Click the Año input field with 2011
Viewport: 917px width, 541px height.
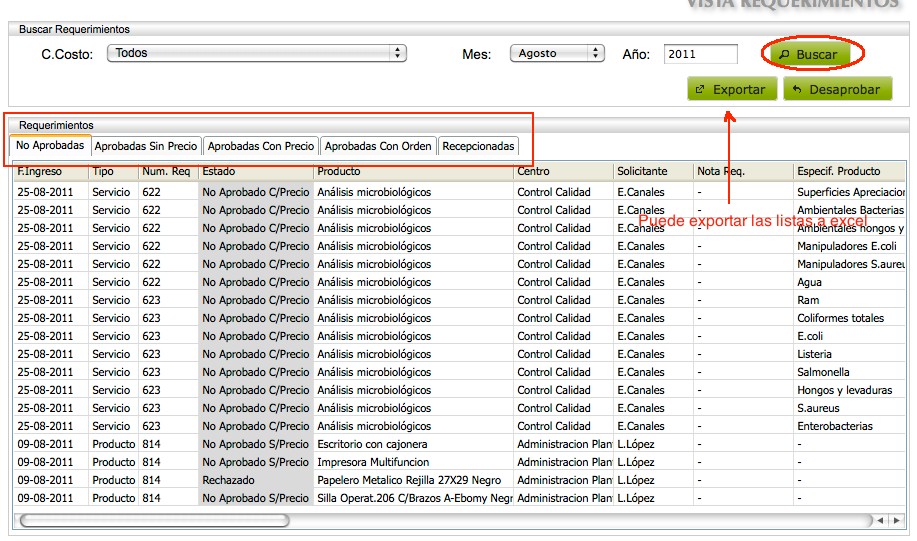pos(701,54)
